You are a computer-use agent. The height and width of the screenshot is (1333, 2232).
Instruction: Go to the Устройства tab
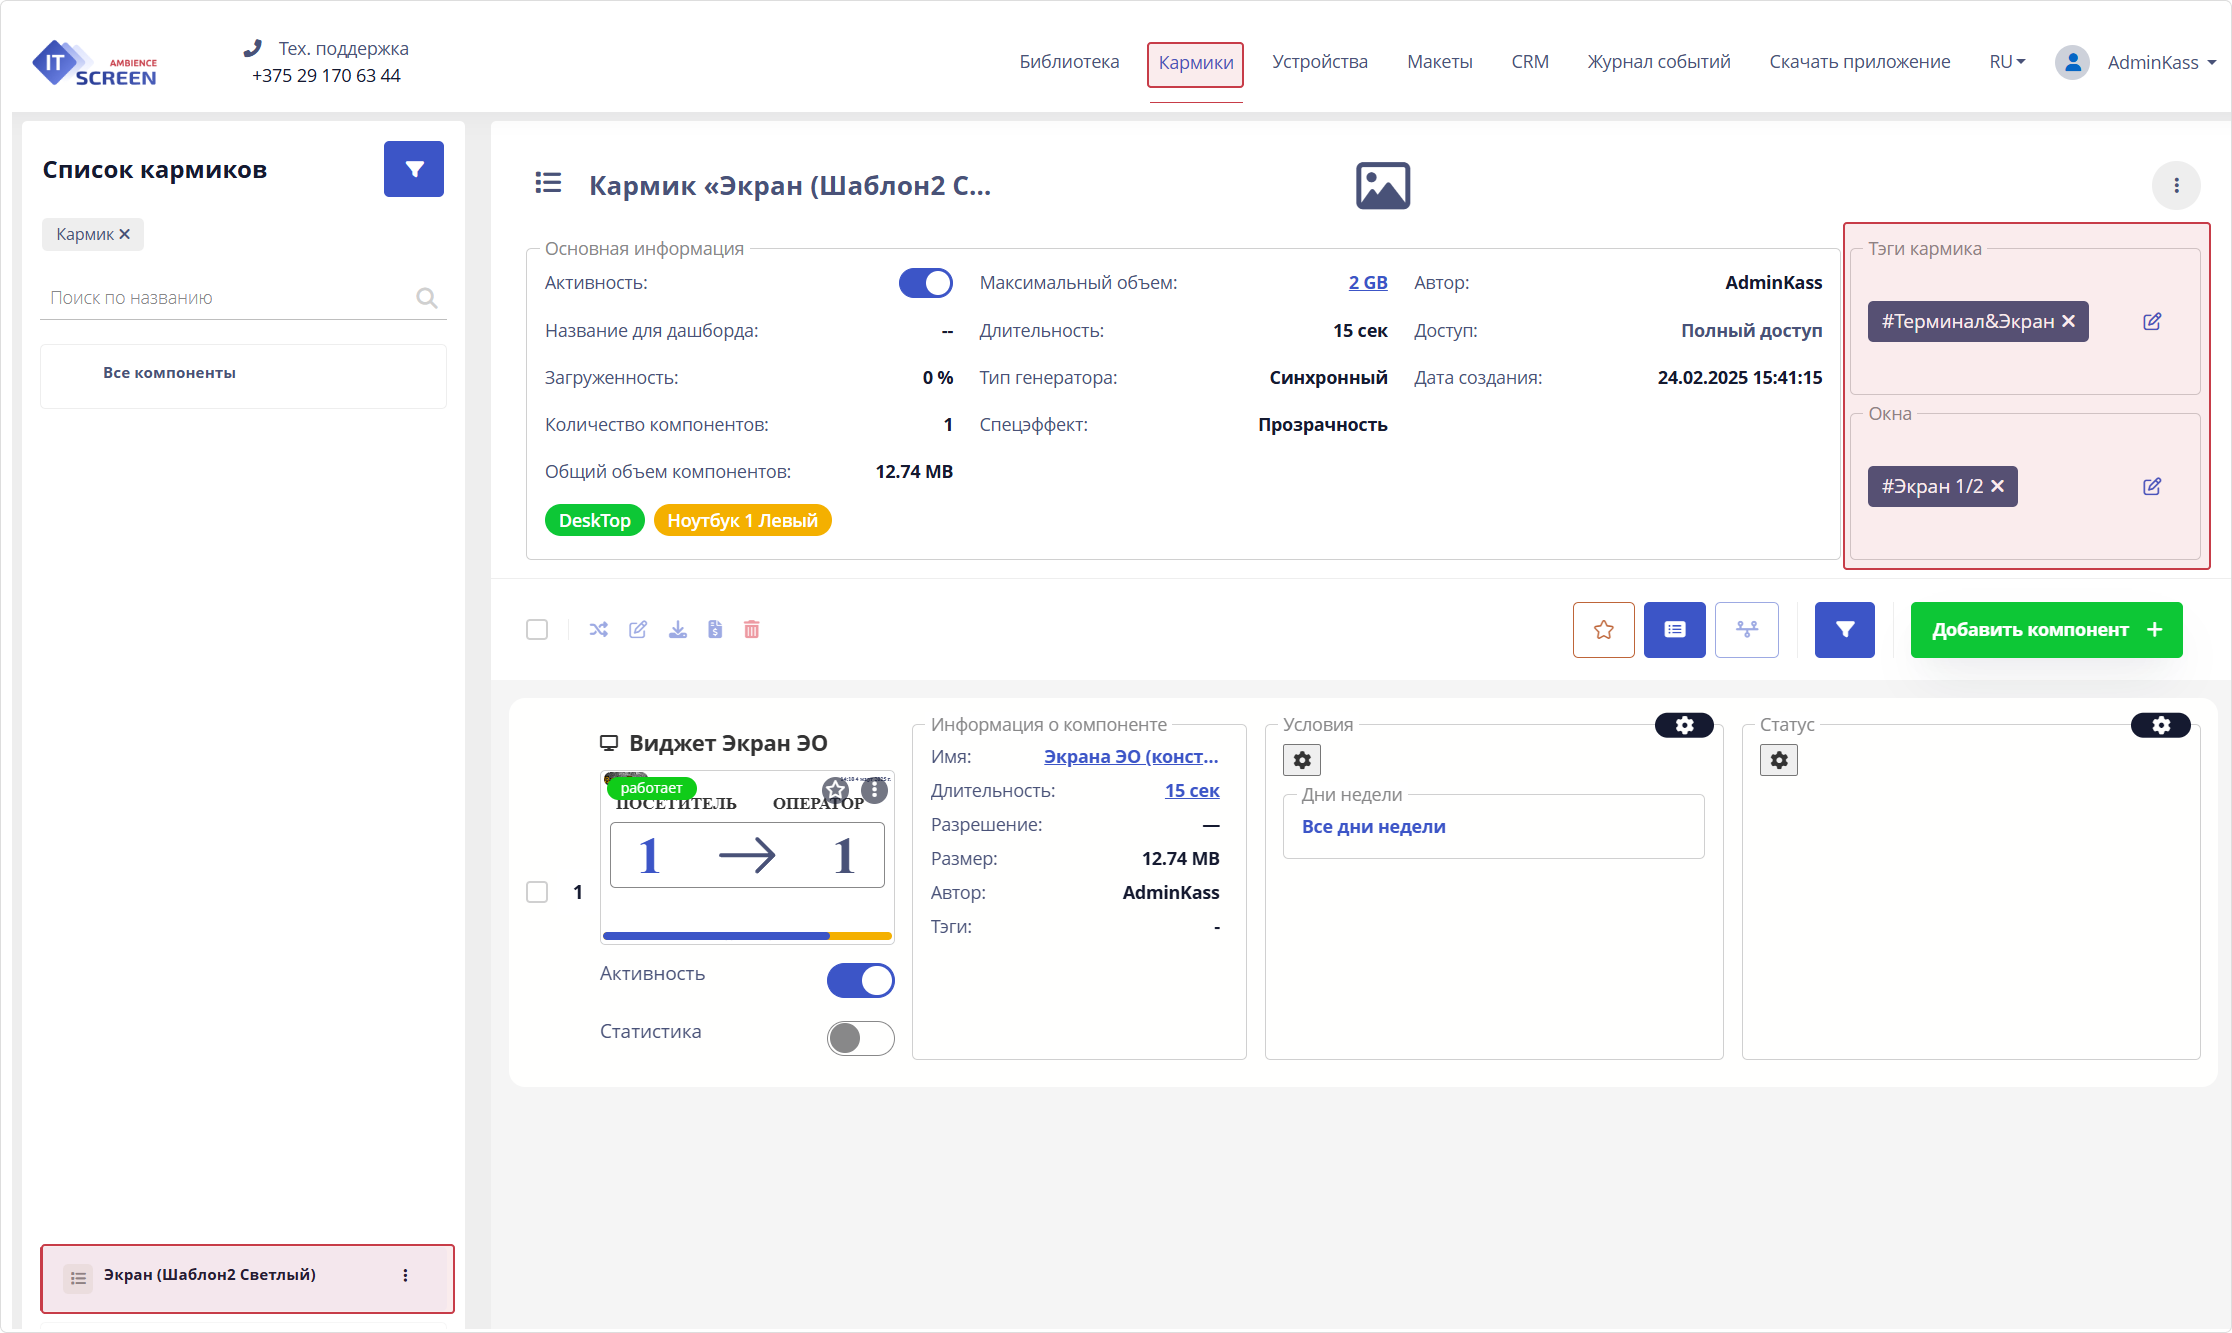coord(1319,62)
